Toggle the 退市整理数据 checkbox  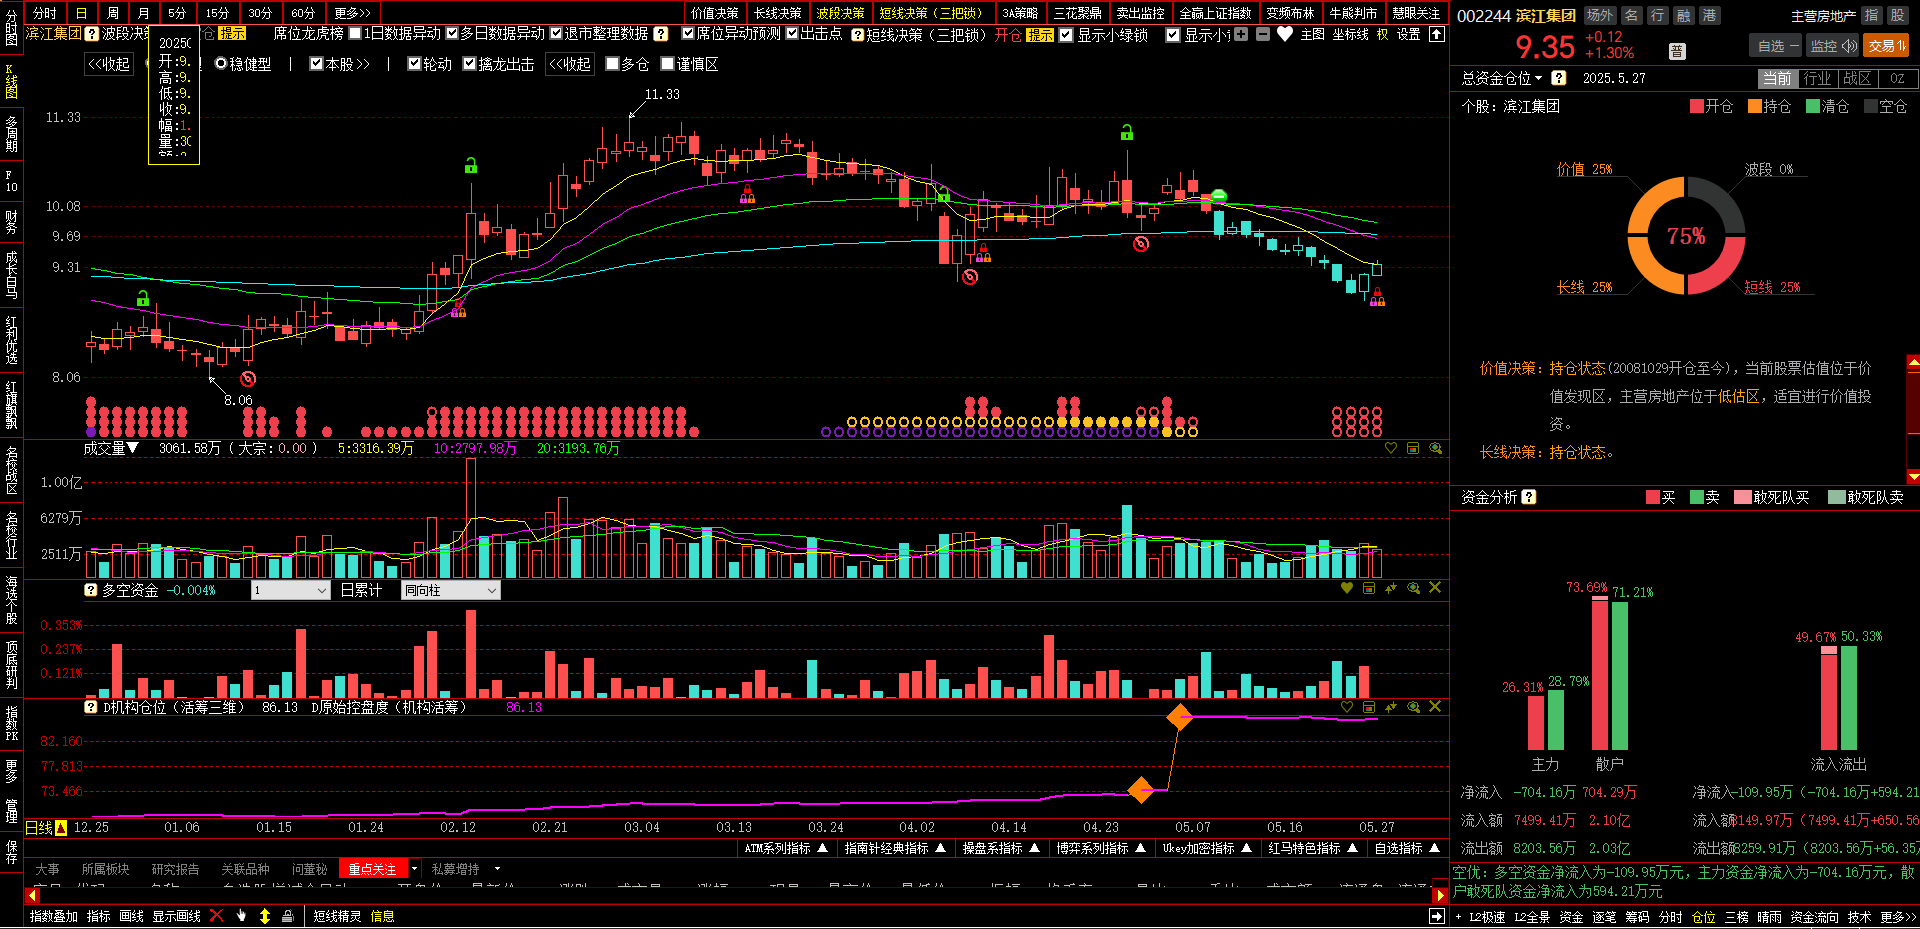tap(556, 34)
